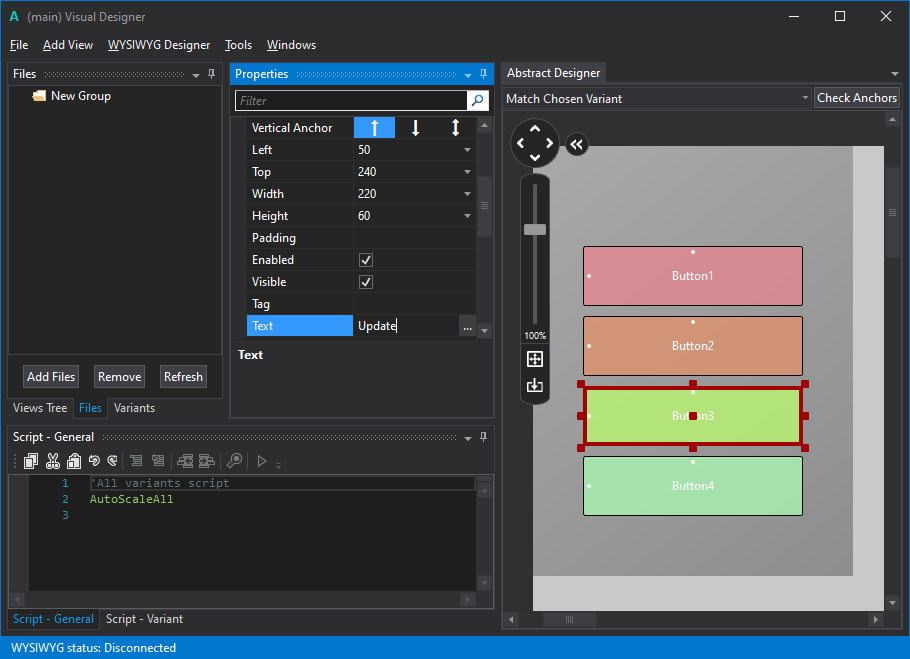Toggle the downward Vertical Anchor arrow
Viewport: 910px width, 659px height.
[415, 127]
